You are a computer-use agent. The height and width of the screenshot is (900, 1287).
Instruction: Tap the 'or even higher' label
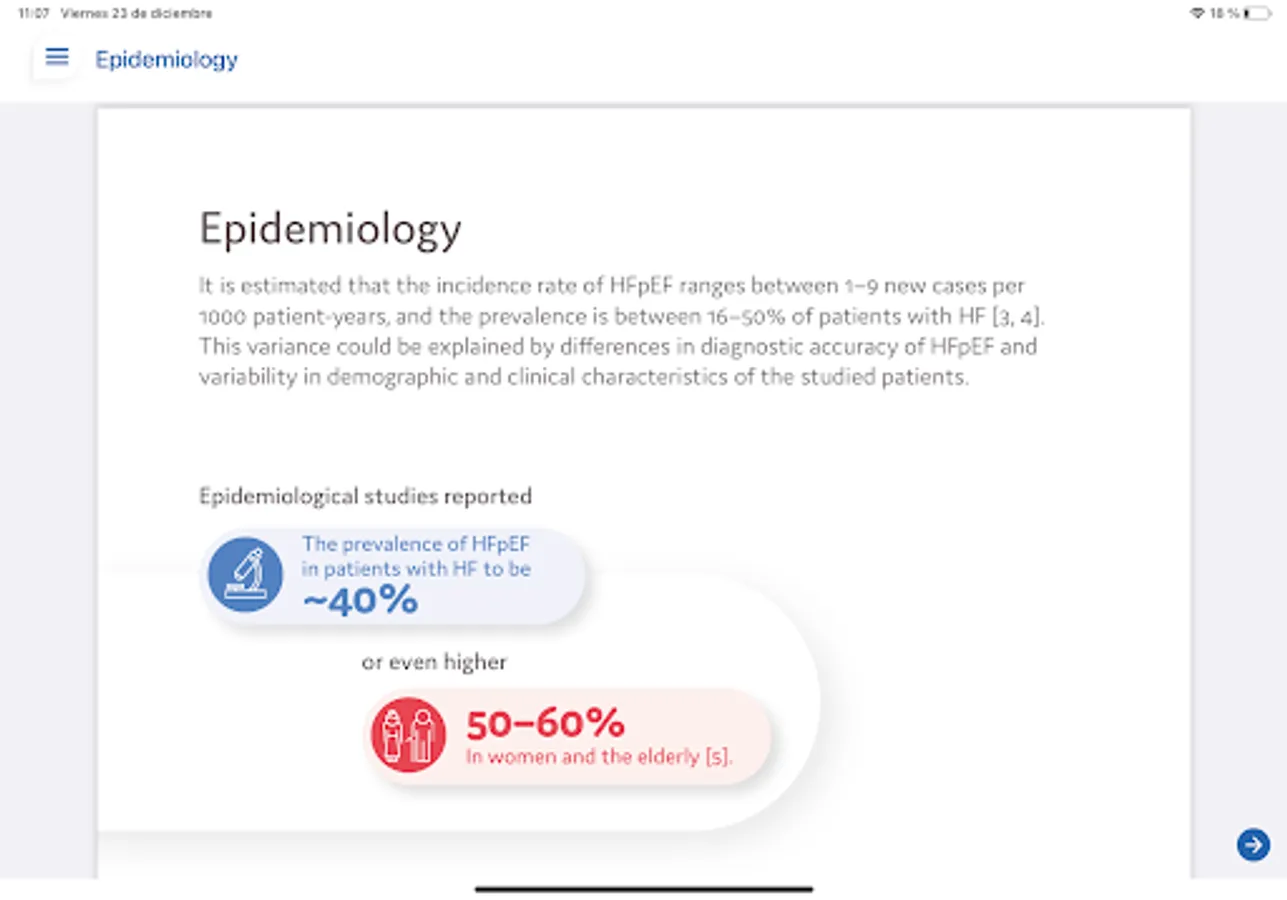tap(434, 662)
